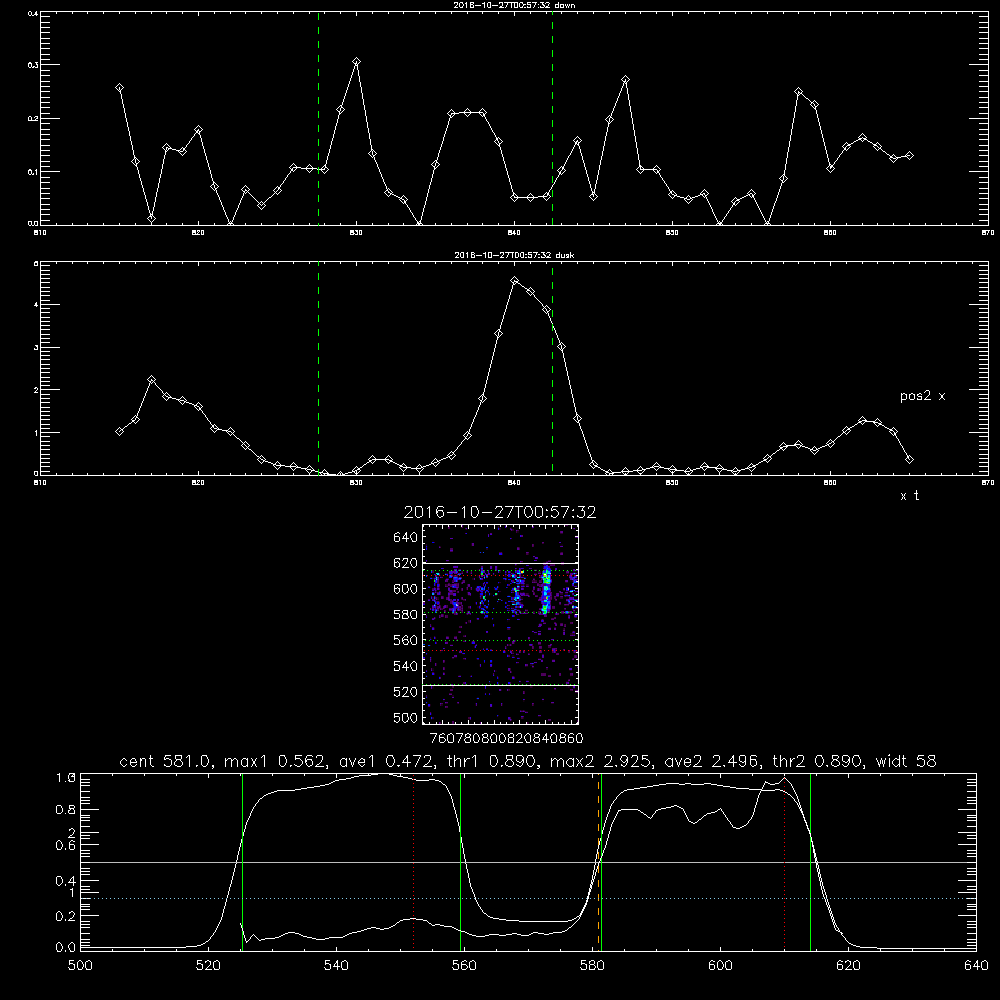Click the orange dashed line in the profile plot
This screenshot has width=1000, height=1000.
[598, 862]
